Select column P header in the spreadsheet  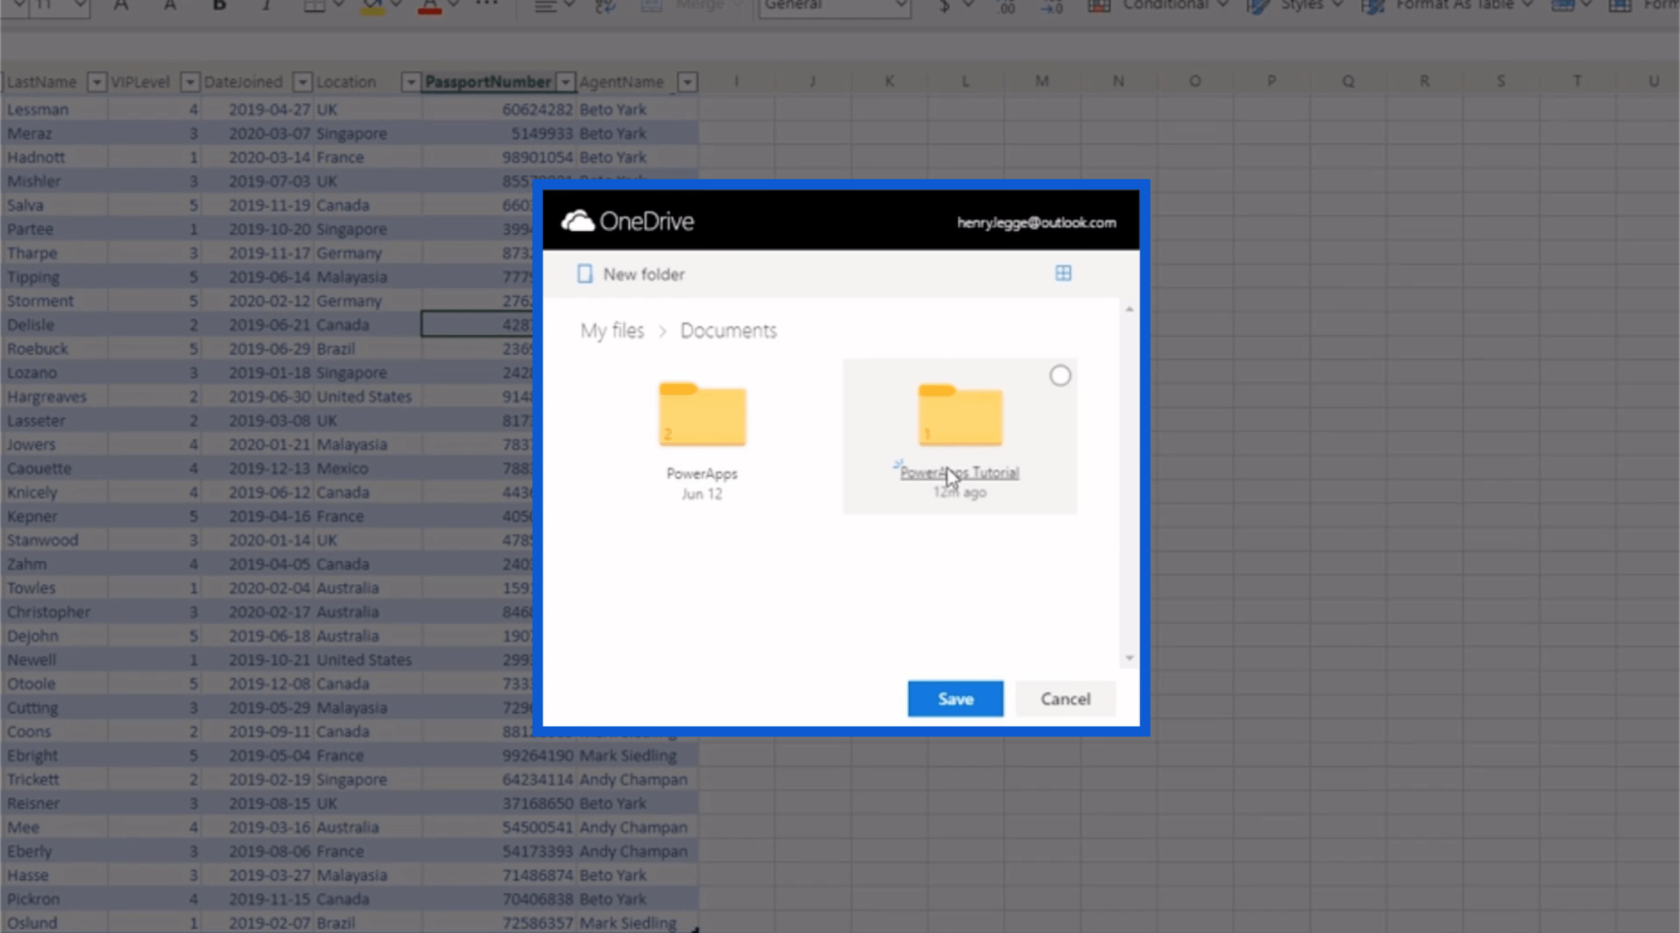point(1271,81)
